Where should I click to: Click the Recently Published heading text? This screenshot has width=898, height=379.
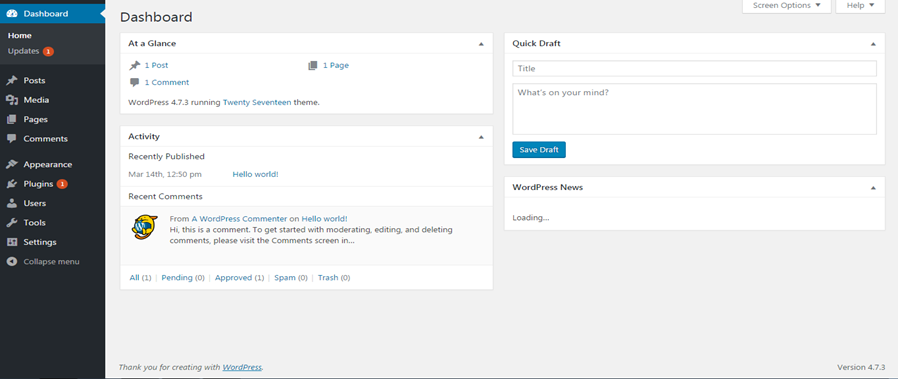166,156
